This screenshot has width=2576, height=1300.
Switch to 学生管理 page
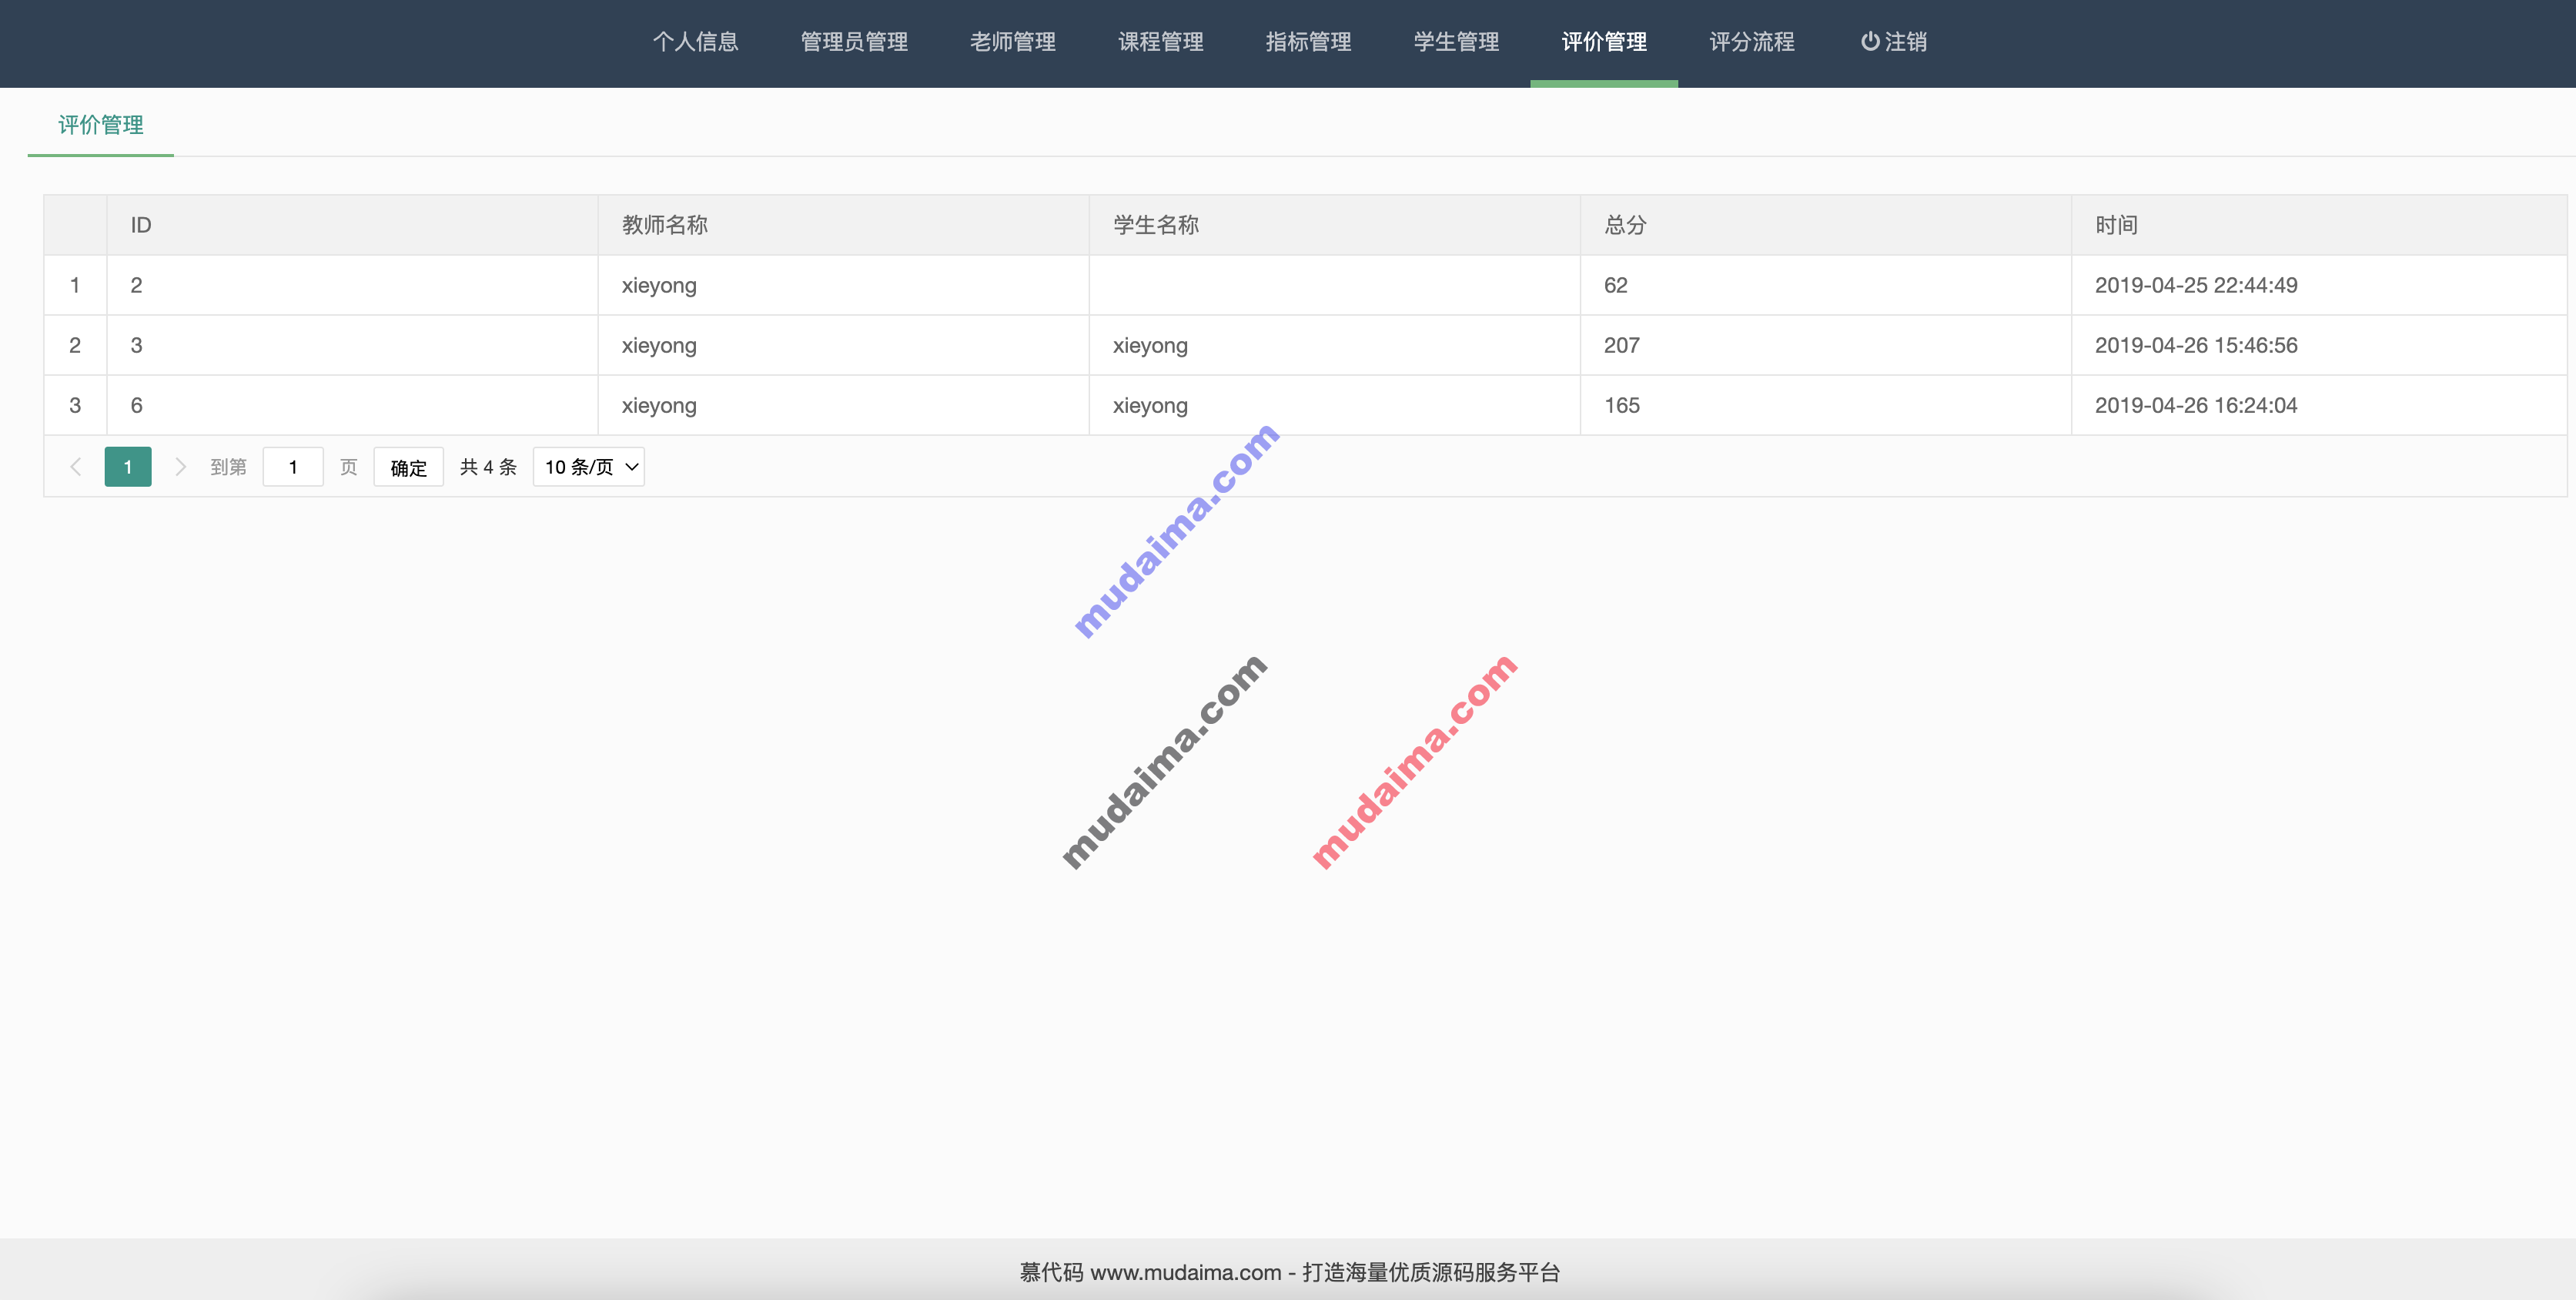point(1456,42)
